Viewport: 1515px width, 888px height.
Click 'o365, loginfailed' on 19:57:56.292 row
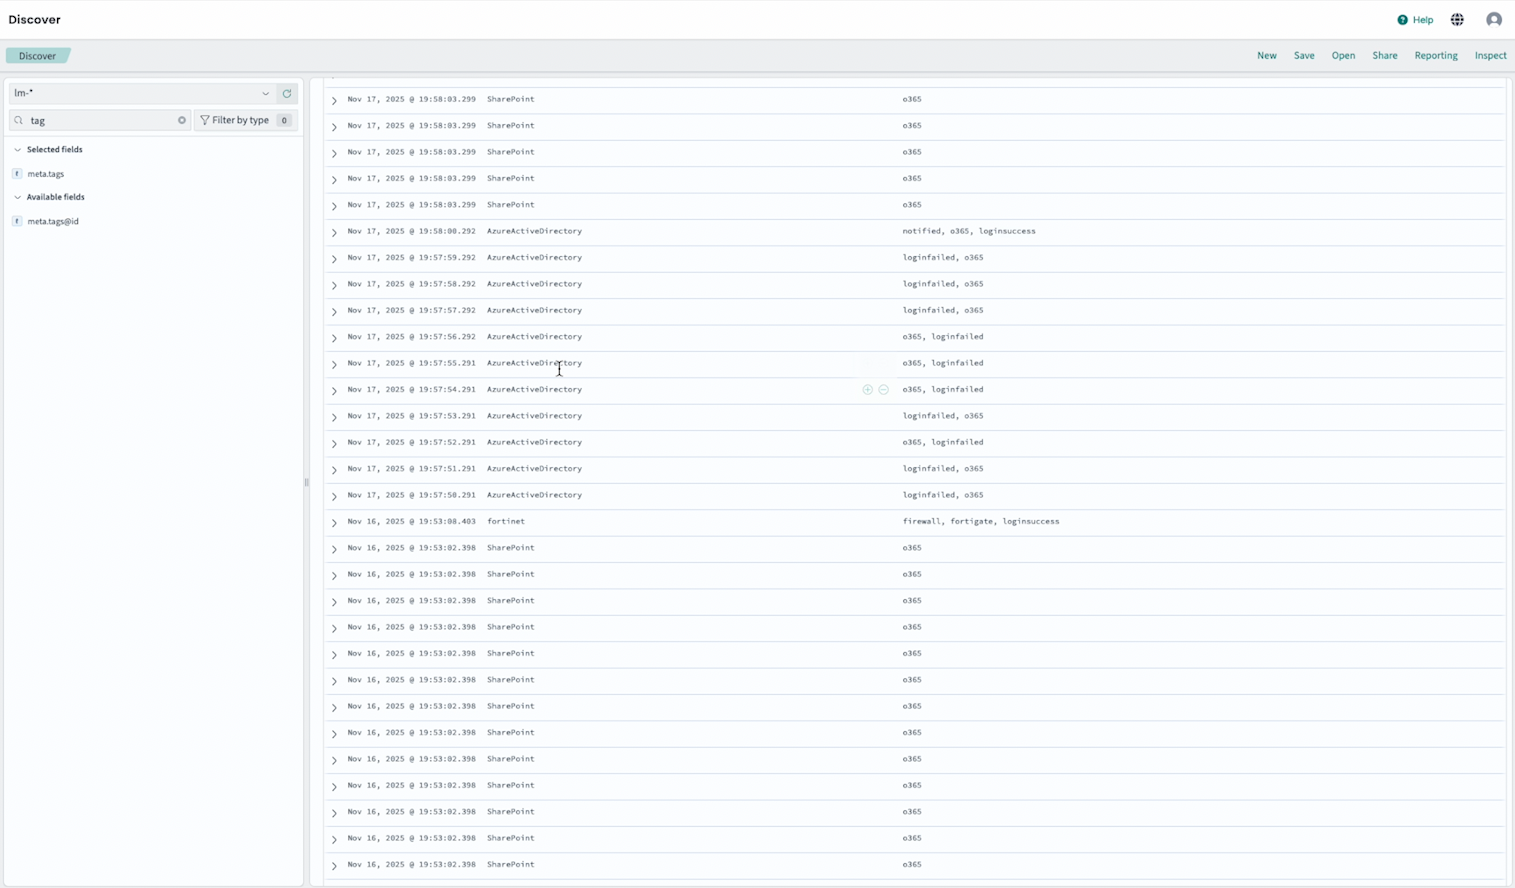943,336
